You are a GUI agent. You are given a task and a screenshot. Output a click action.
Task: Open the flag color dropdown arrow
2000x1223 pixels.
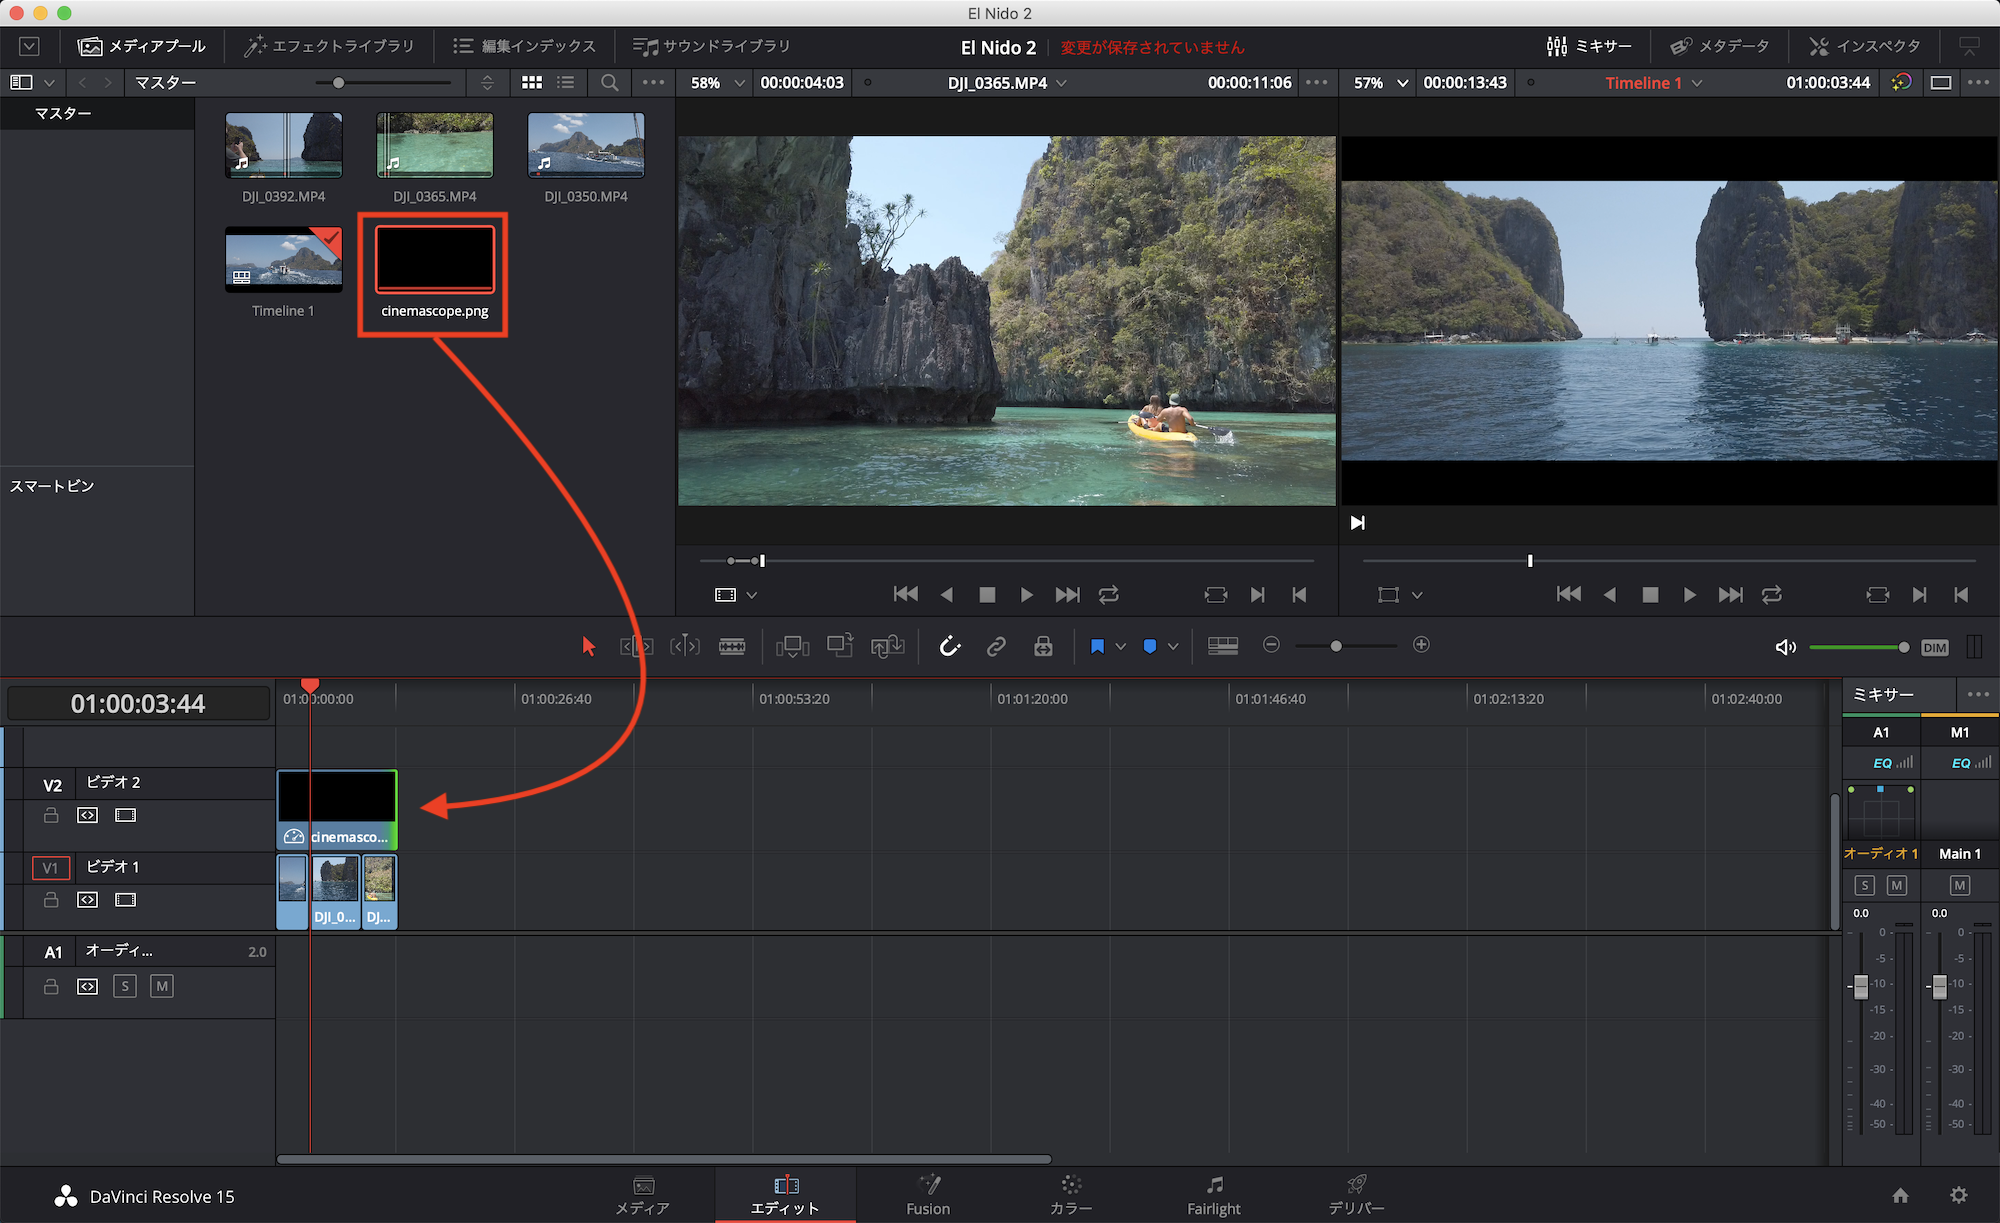point(1121,647)
